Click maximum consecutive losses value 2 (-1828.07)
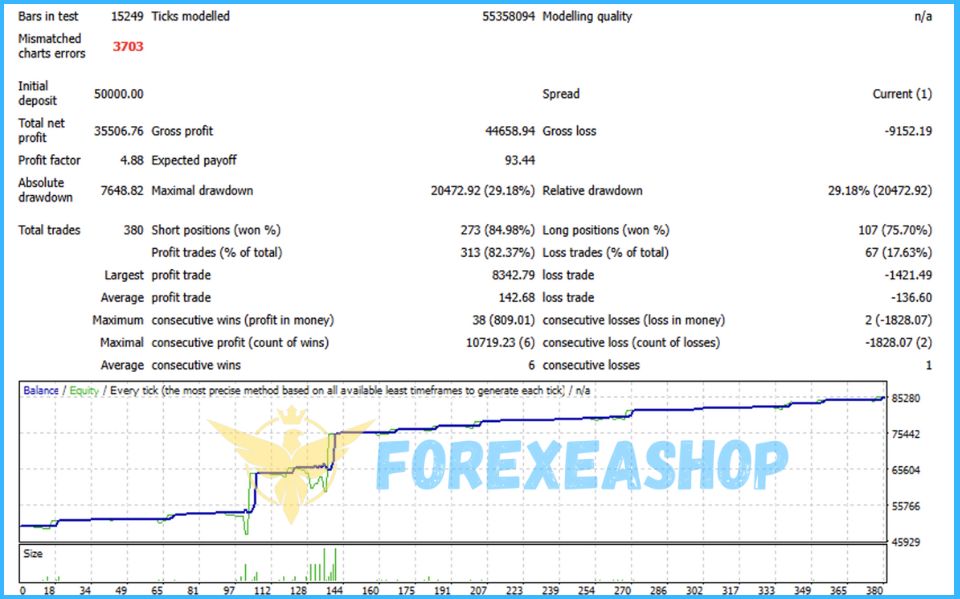The image size is (960, 599). tap(898, 320)
